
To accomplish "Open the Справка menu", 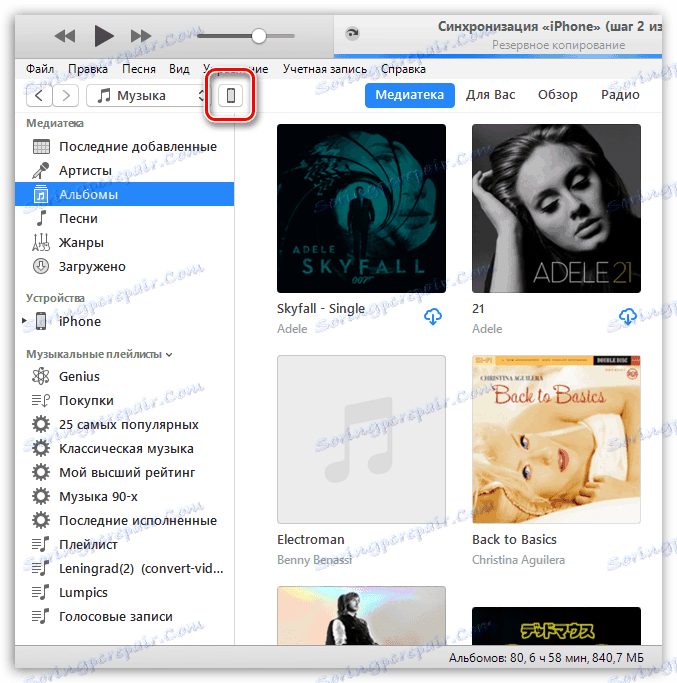I will tap(403, 69).
